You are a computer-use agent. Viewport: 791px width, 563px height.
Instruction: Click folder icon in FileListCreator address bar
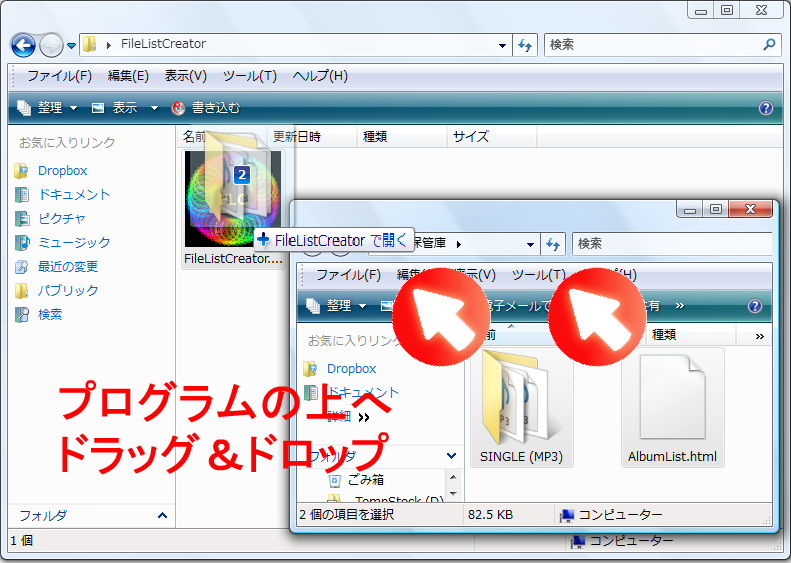pos(89,44)
